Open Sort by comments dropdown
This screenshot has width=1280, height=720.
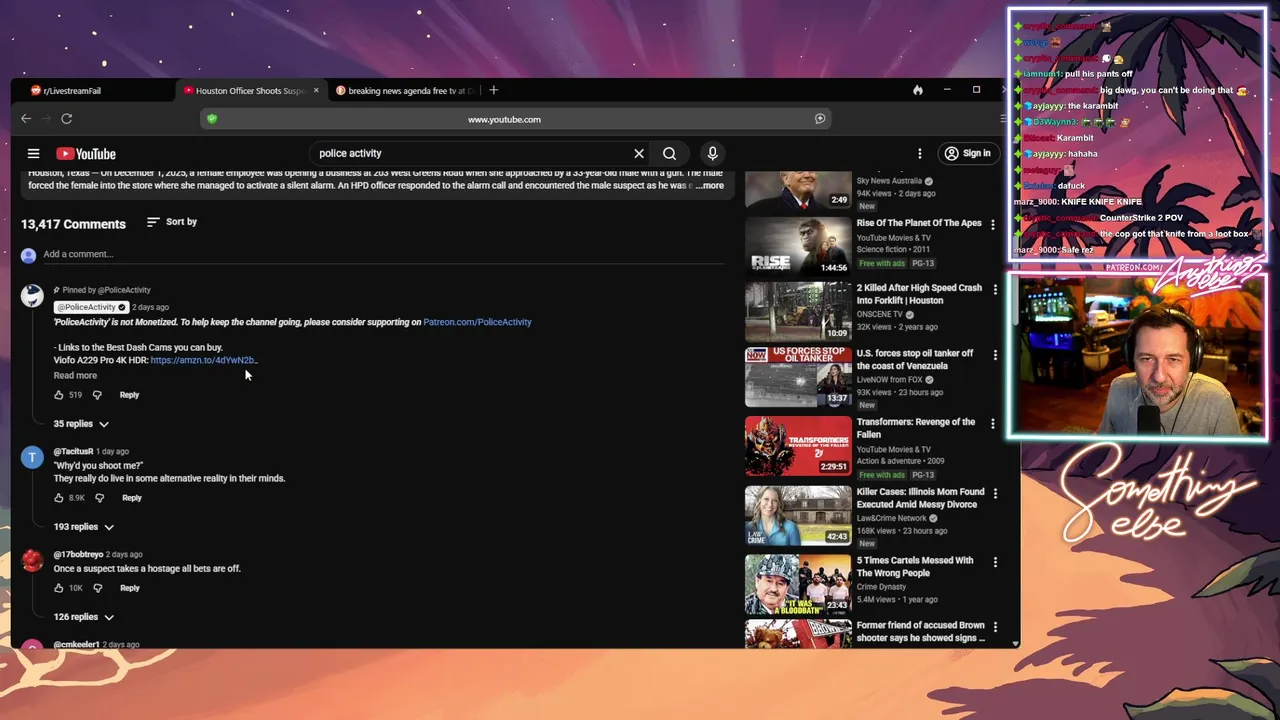[x=172, y=222]
